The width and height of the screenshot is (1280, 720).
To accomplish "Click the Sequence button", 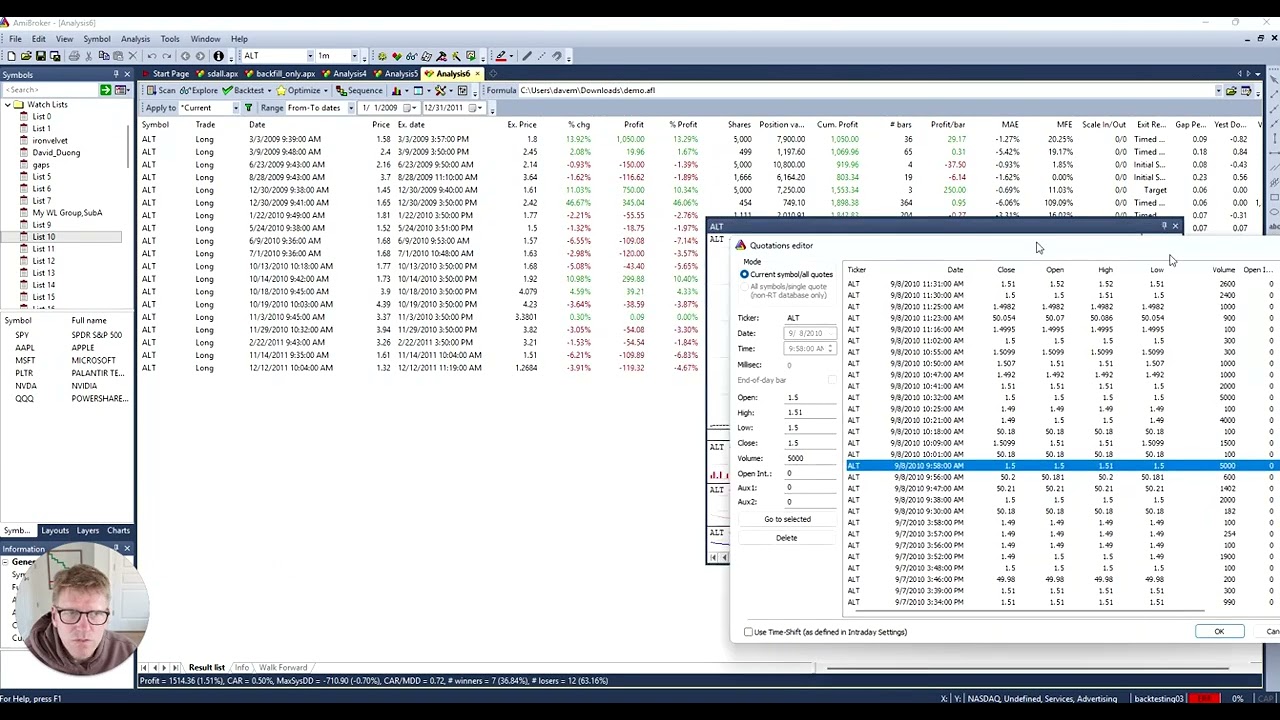I will tap(359, 90).
